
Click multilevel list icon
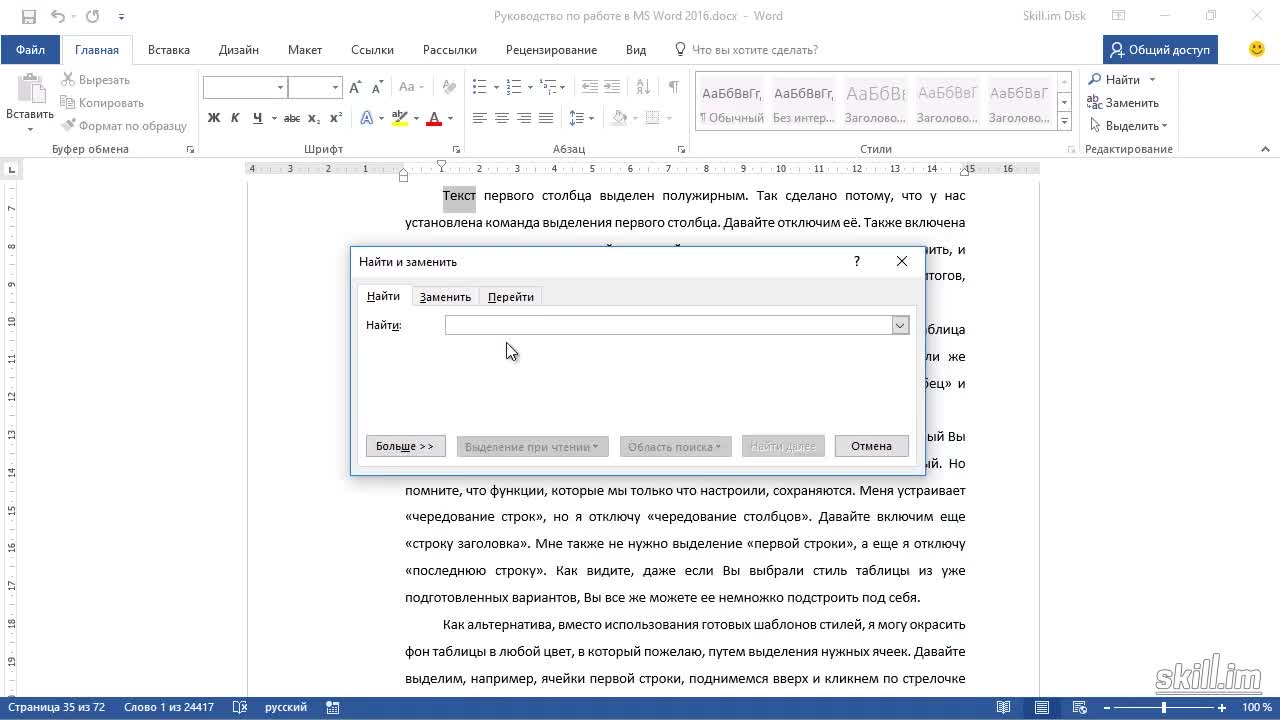point(547,88)
